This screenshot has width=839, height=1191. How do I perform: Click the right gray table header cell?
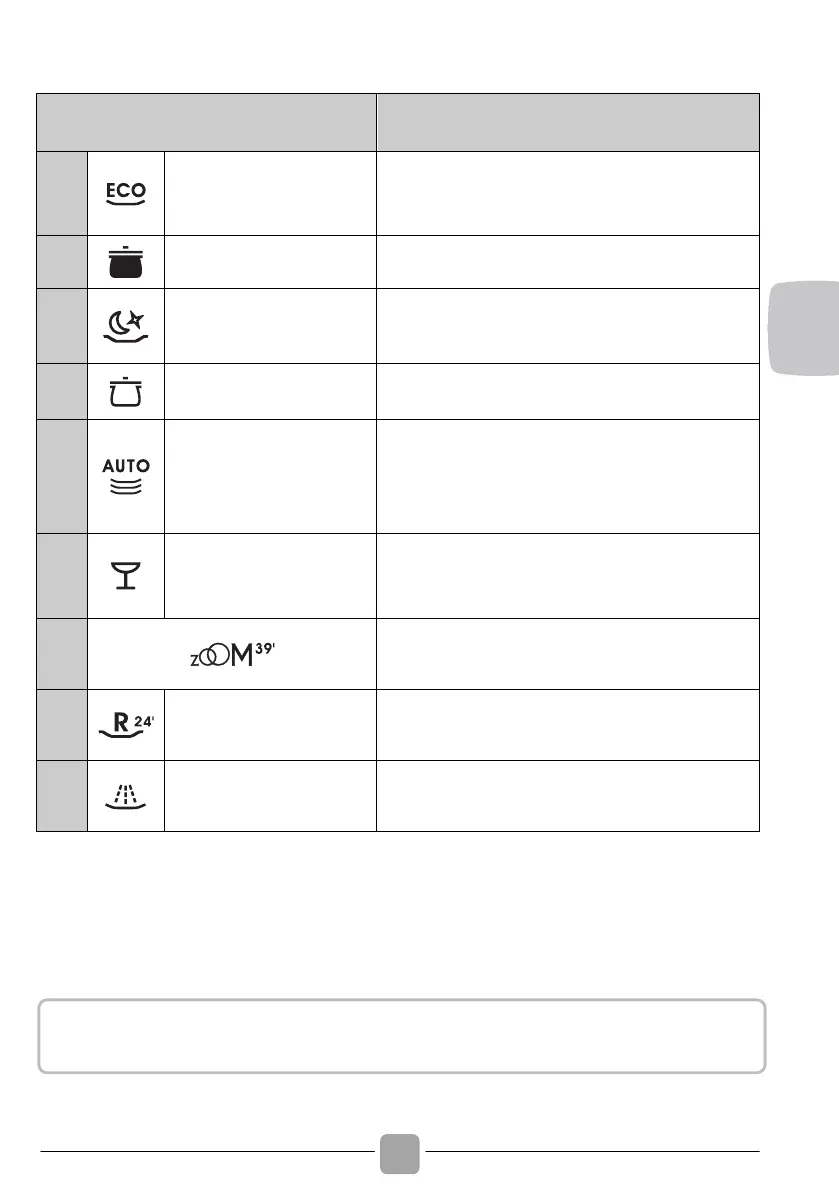coord(567,123)
